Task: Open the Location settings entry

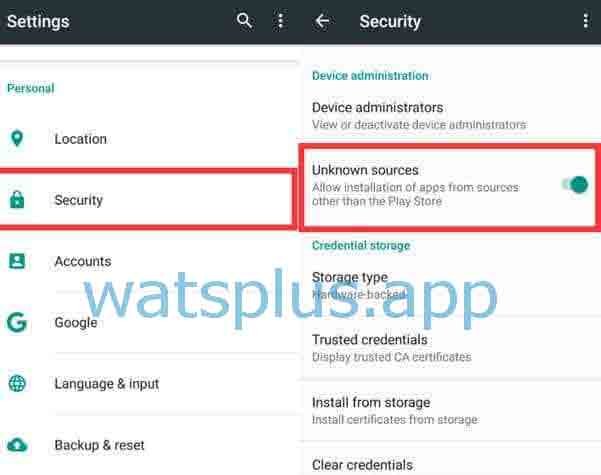Action: point(148,139)
